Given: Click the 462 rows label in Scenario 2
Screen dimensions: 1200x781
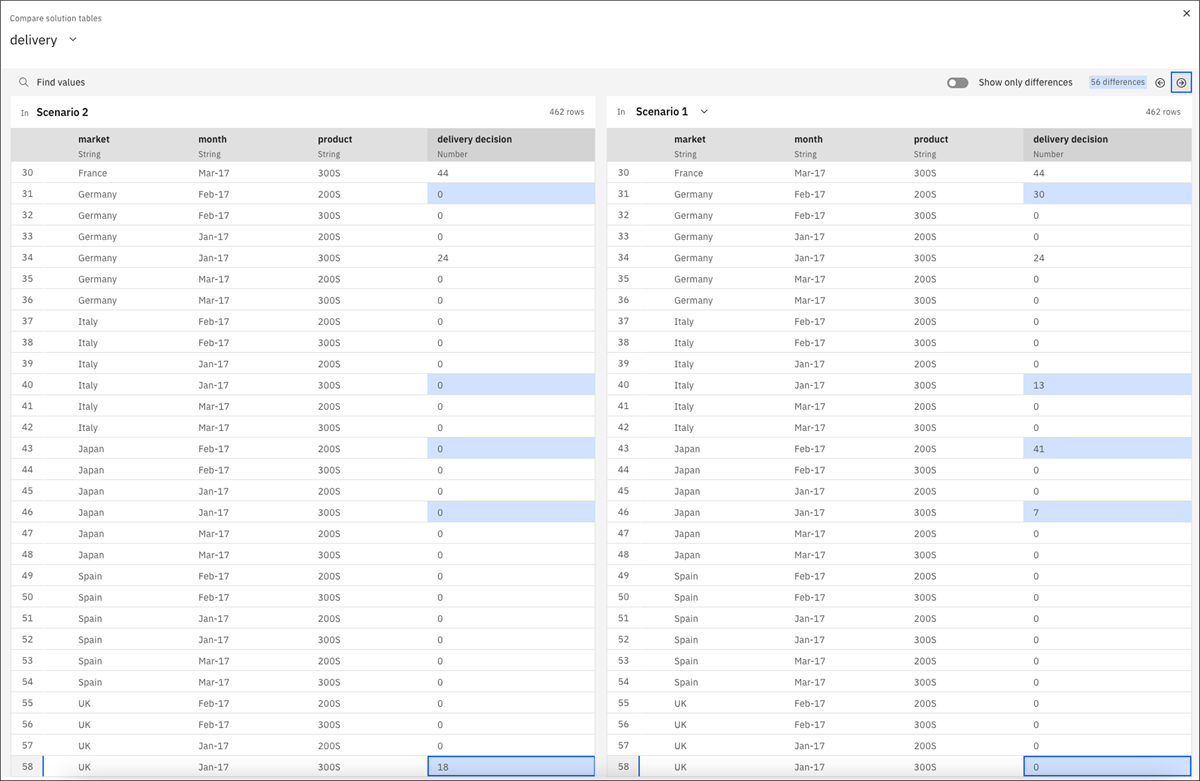Looking at the screenshot, I should (x=567, y=111).
